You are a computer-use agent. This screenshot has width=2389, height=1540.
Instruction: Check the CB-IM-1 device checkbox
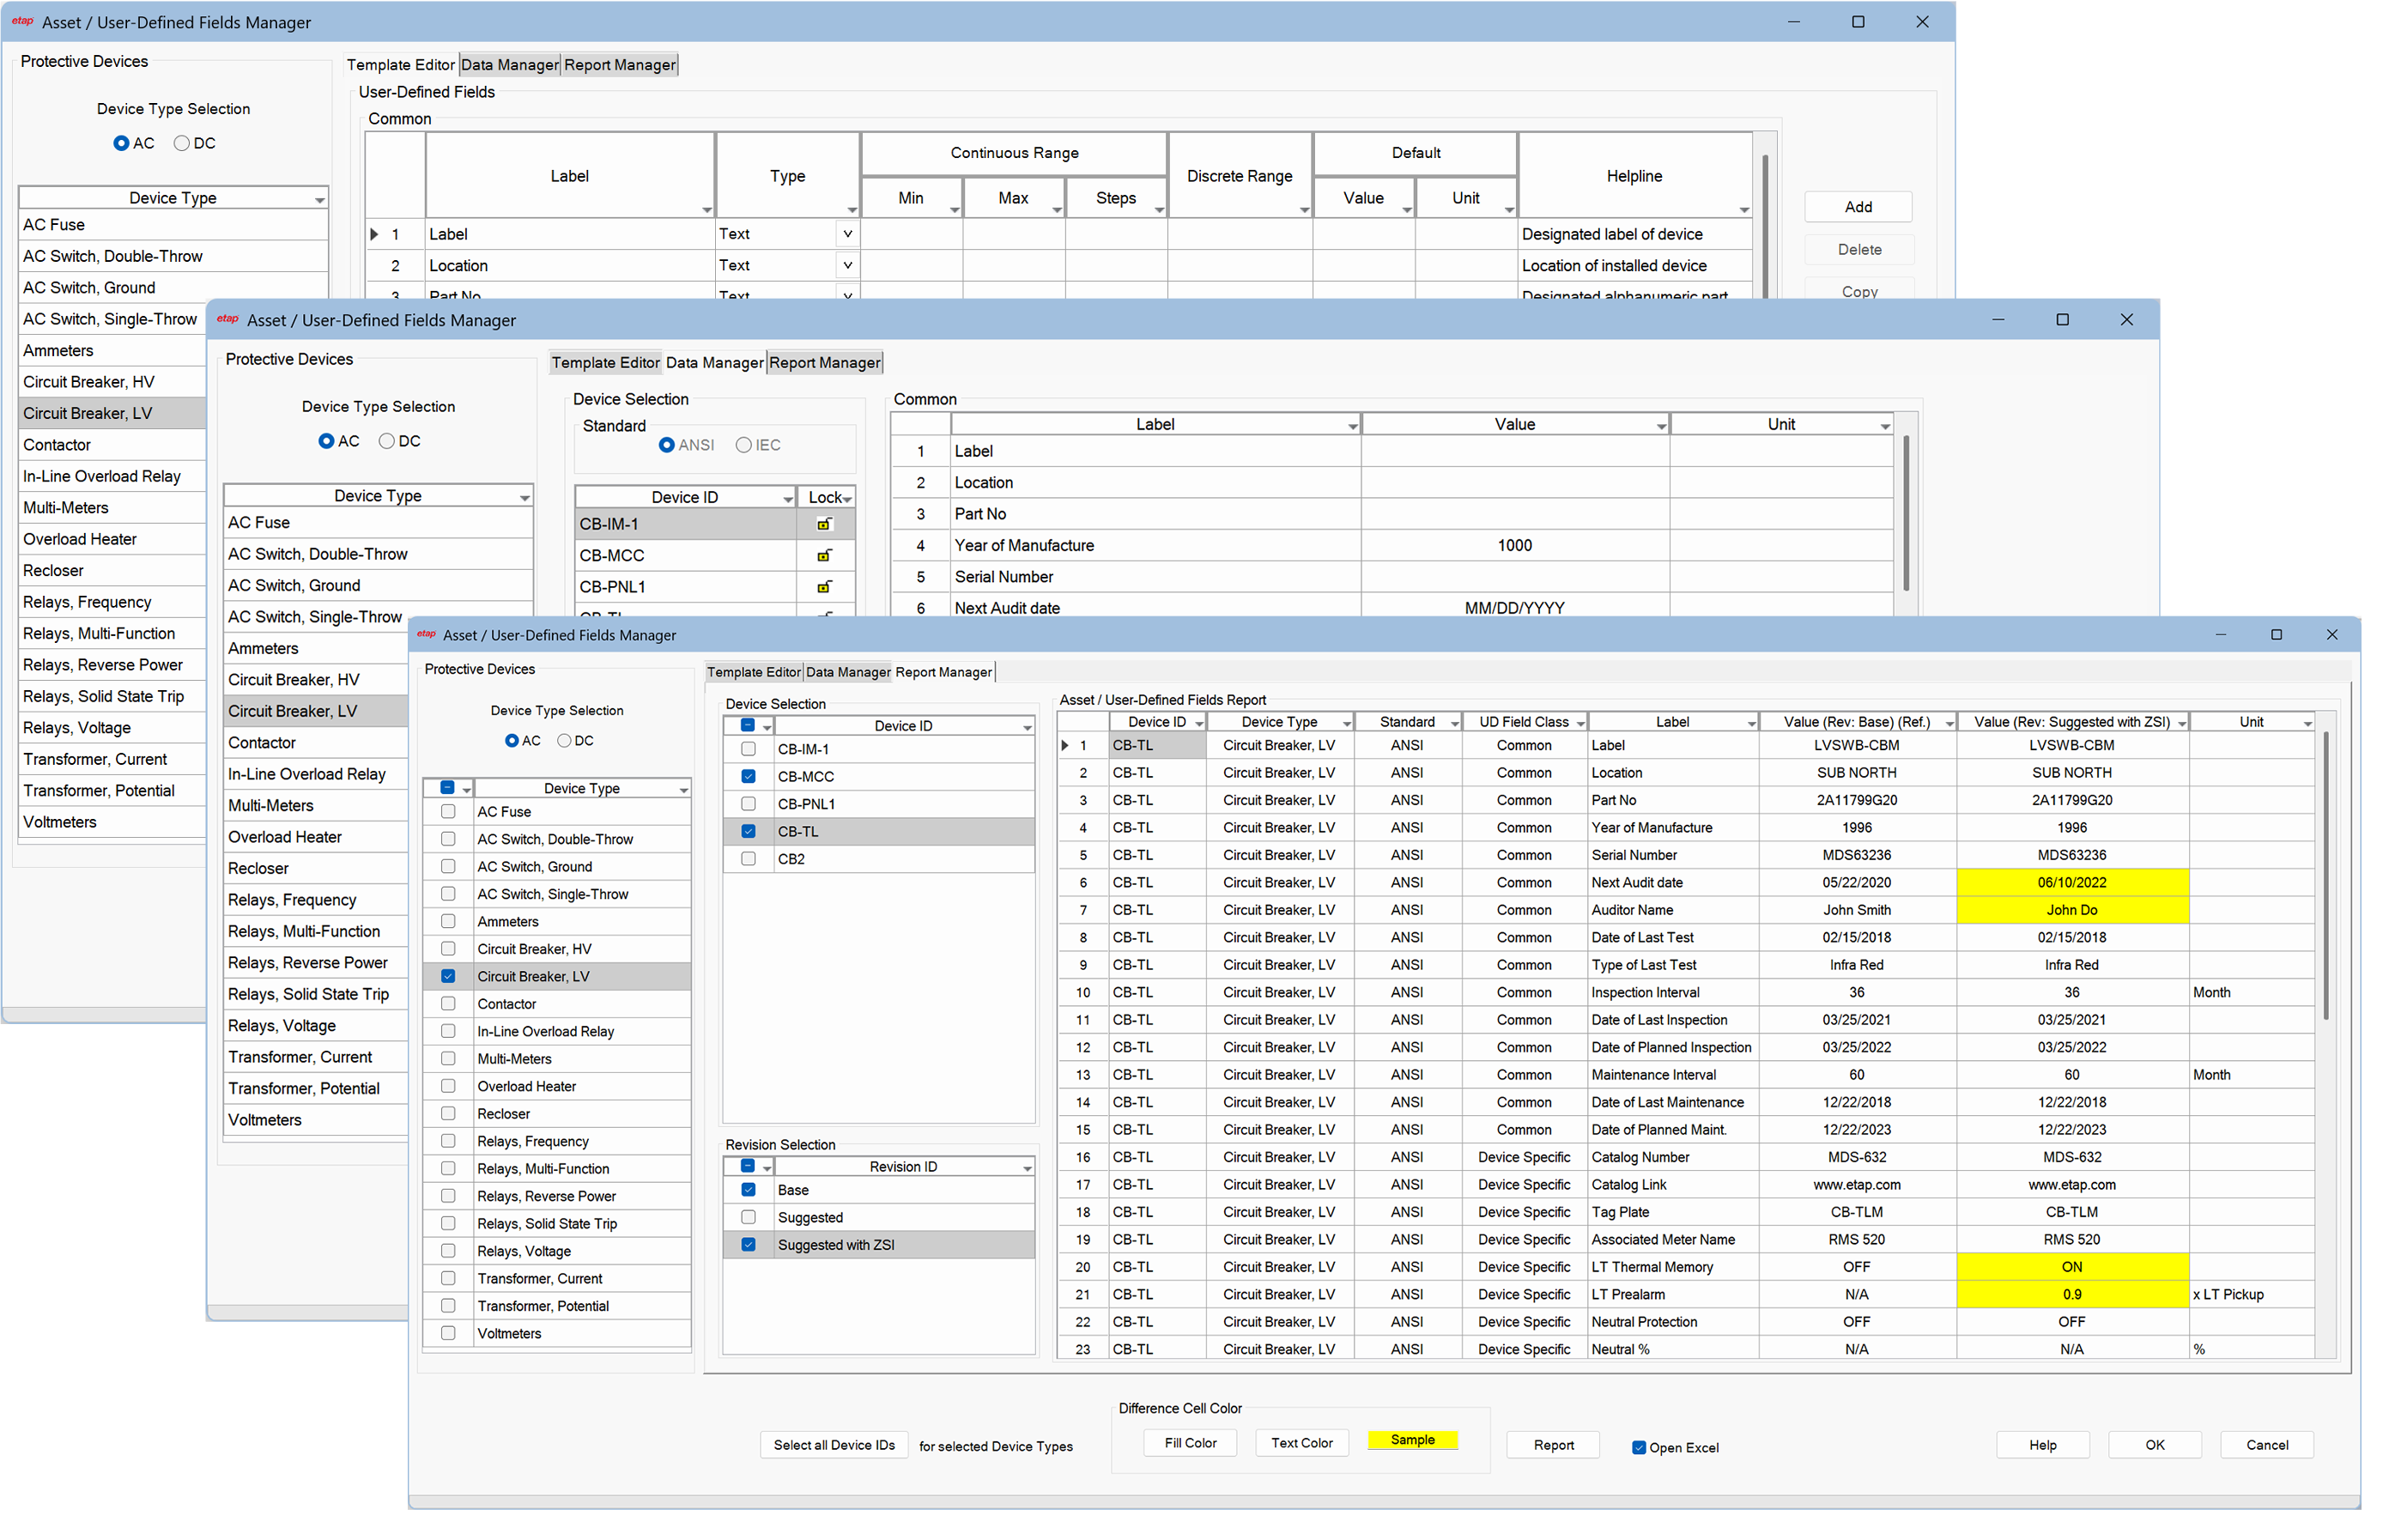748,749
